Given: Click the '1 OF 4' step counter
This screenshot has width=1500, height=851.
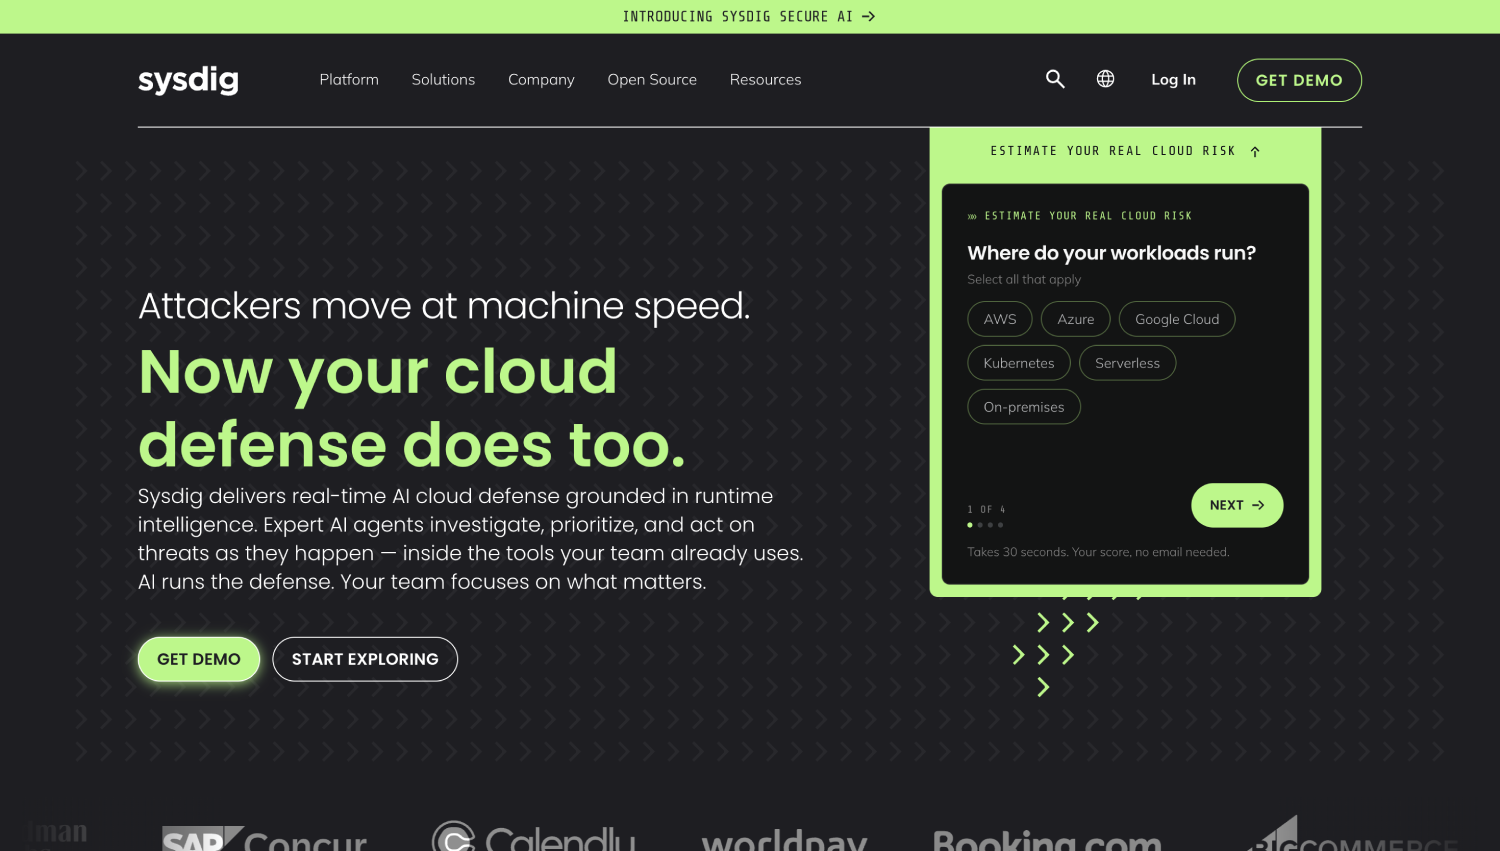Looking at the screenshot, I should pyautogui.click(x=986, y=510).
